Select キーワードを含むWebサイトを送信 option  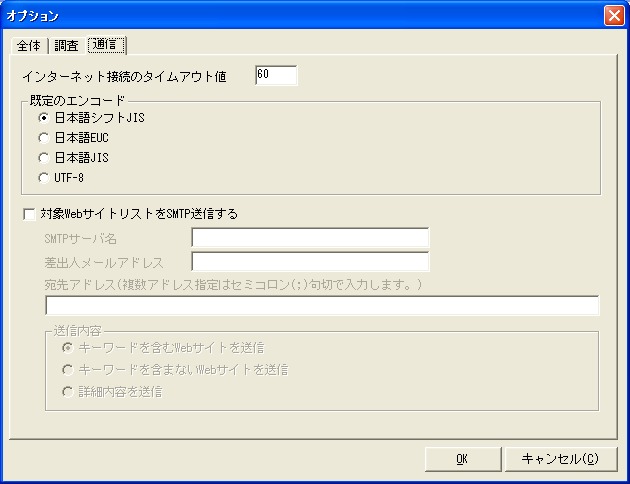(x=67, y=348)
